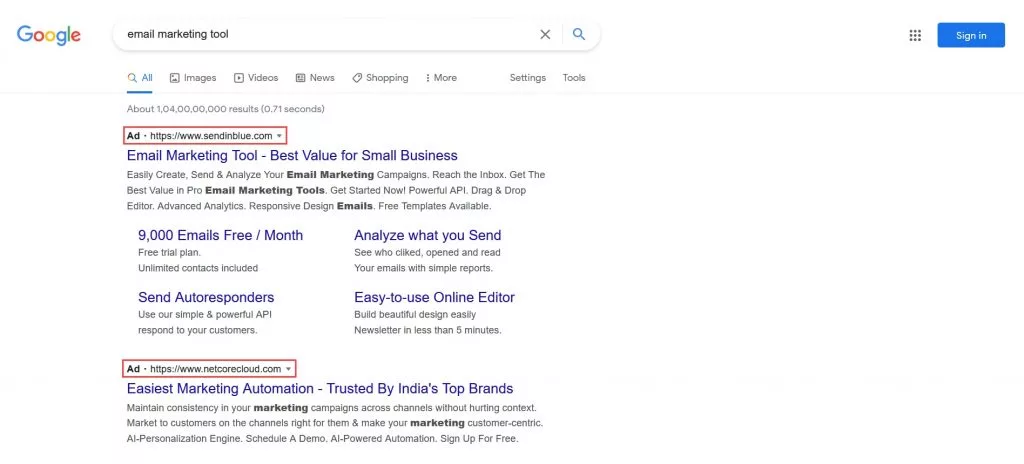Switch to the Shopping tab
Screen dimensions: 1024x464
pyautogui.click(x=380, y=78)
